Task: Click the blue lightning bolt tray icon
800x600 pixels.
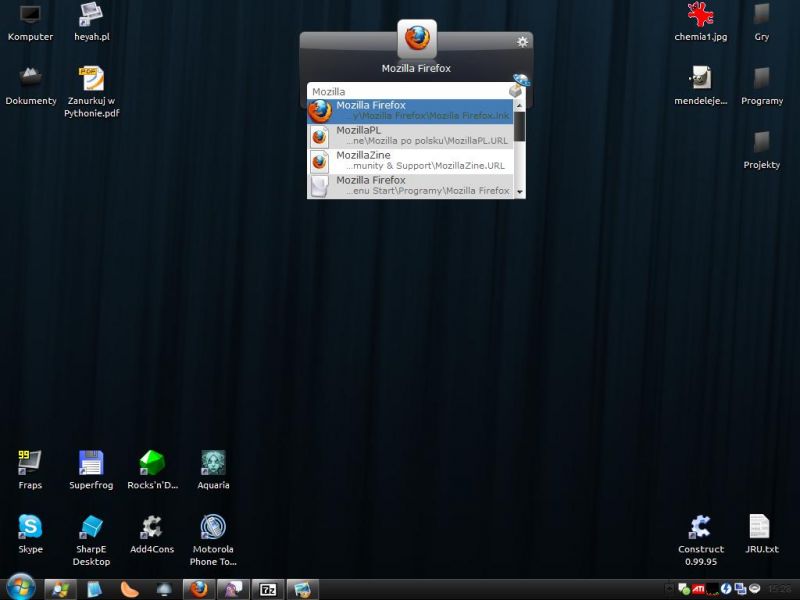Action: pos(726,589)
